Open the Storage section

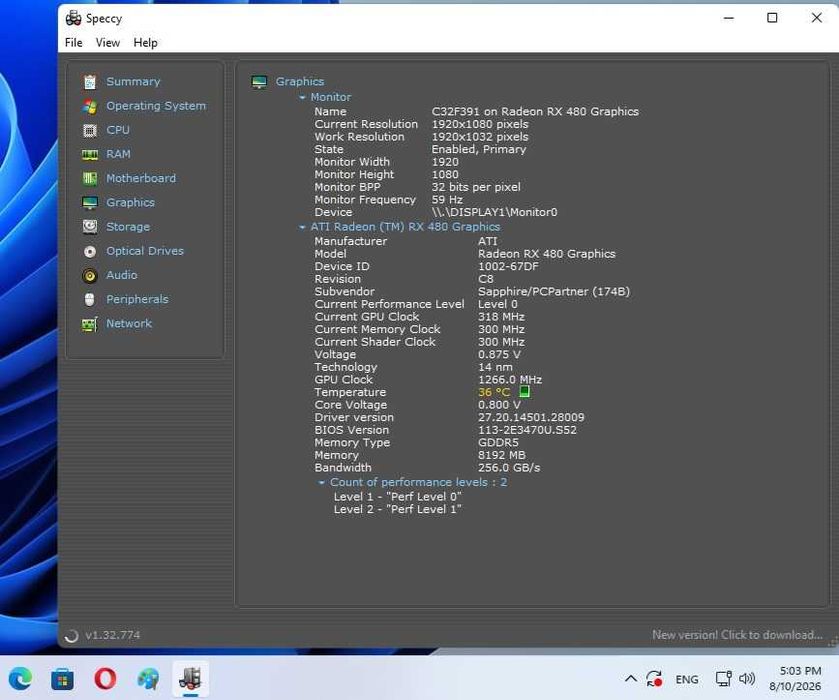pyautogui.click(x=128, y=227)
